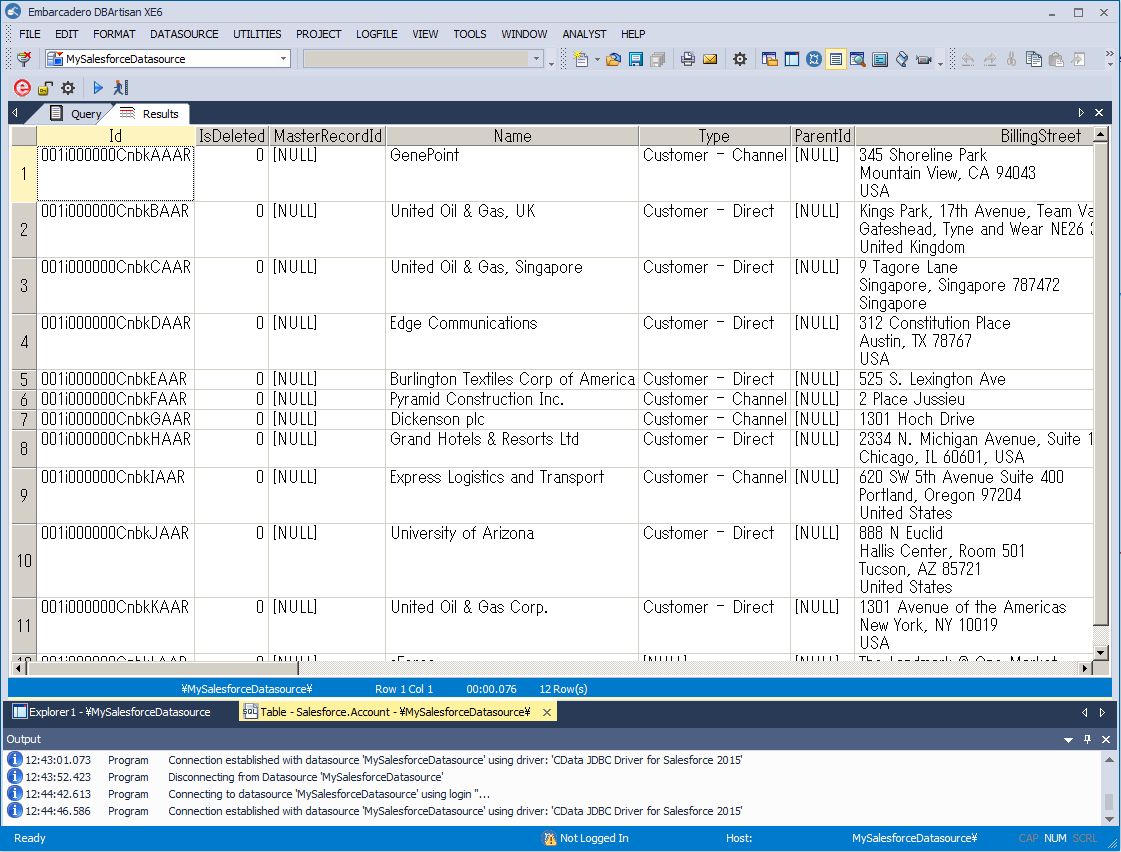Select the GenePoint cell in Name column

click(x=512, y=156)
